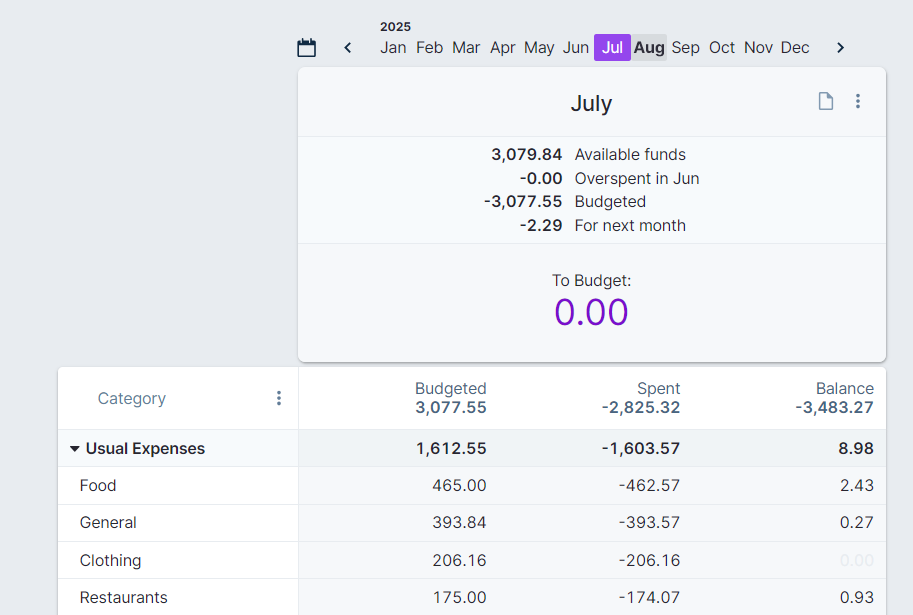
Task: Open the Category column three-dot menu
Action: [x=279, y=397]
